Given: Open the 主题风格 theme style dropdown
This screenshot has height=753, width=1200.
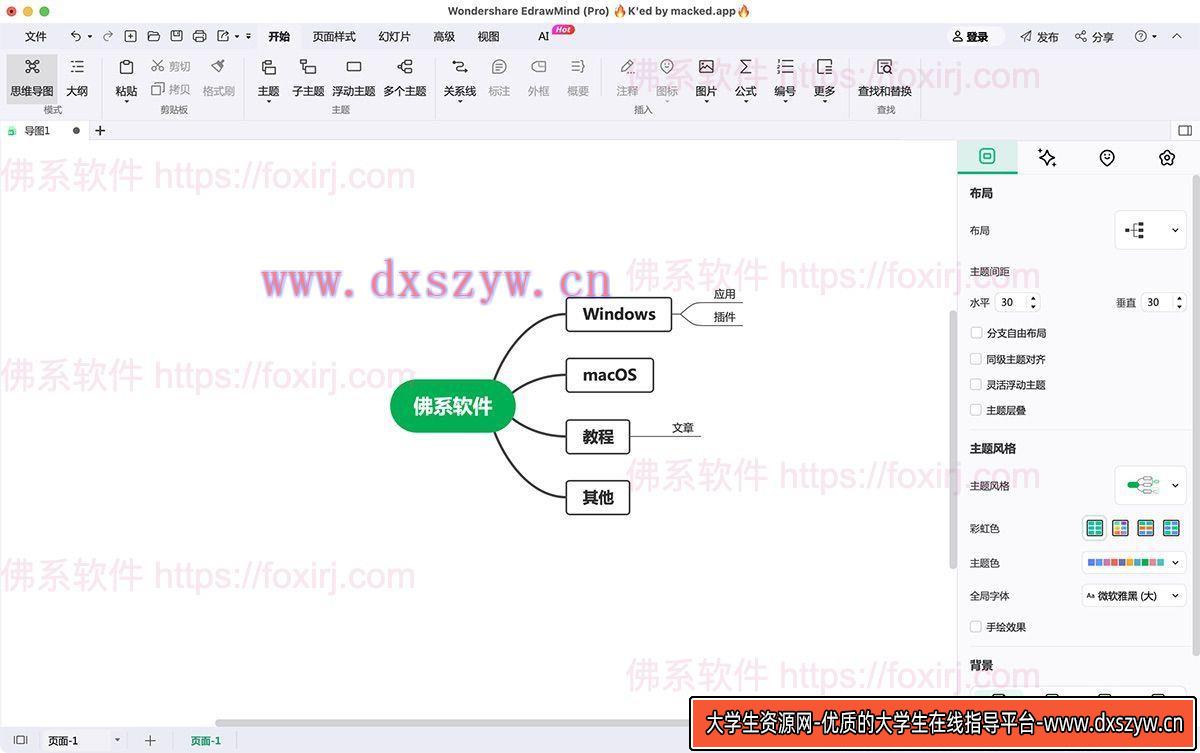Looking at the screenshot, I should tap(1150, 486).
